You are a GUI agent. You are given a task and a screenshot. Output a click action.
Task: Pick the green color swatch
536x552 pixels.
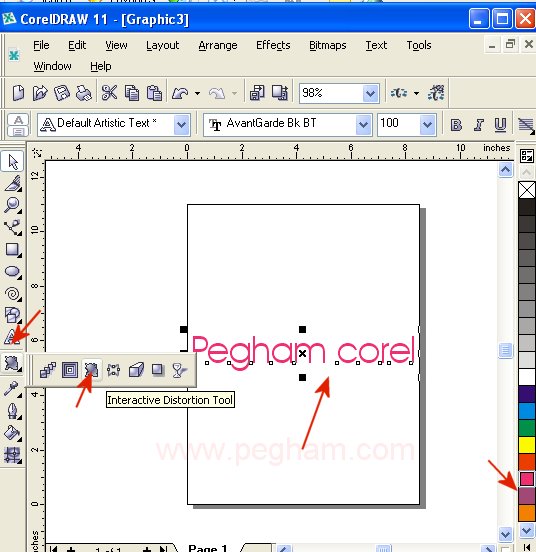click(x=527, y=428)
